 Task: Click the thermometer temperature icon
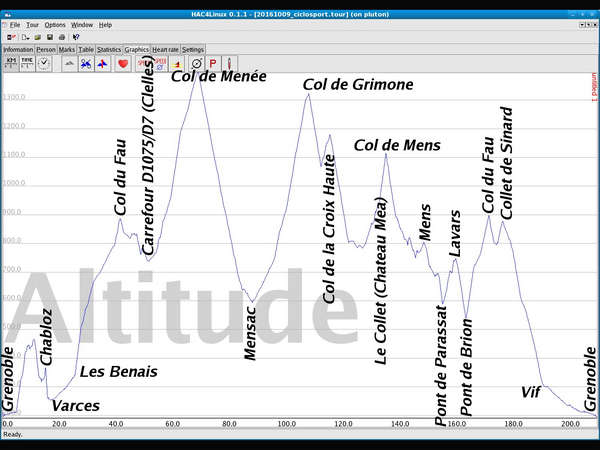click(x=230, y=63)
